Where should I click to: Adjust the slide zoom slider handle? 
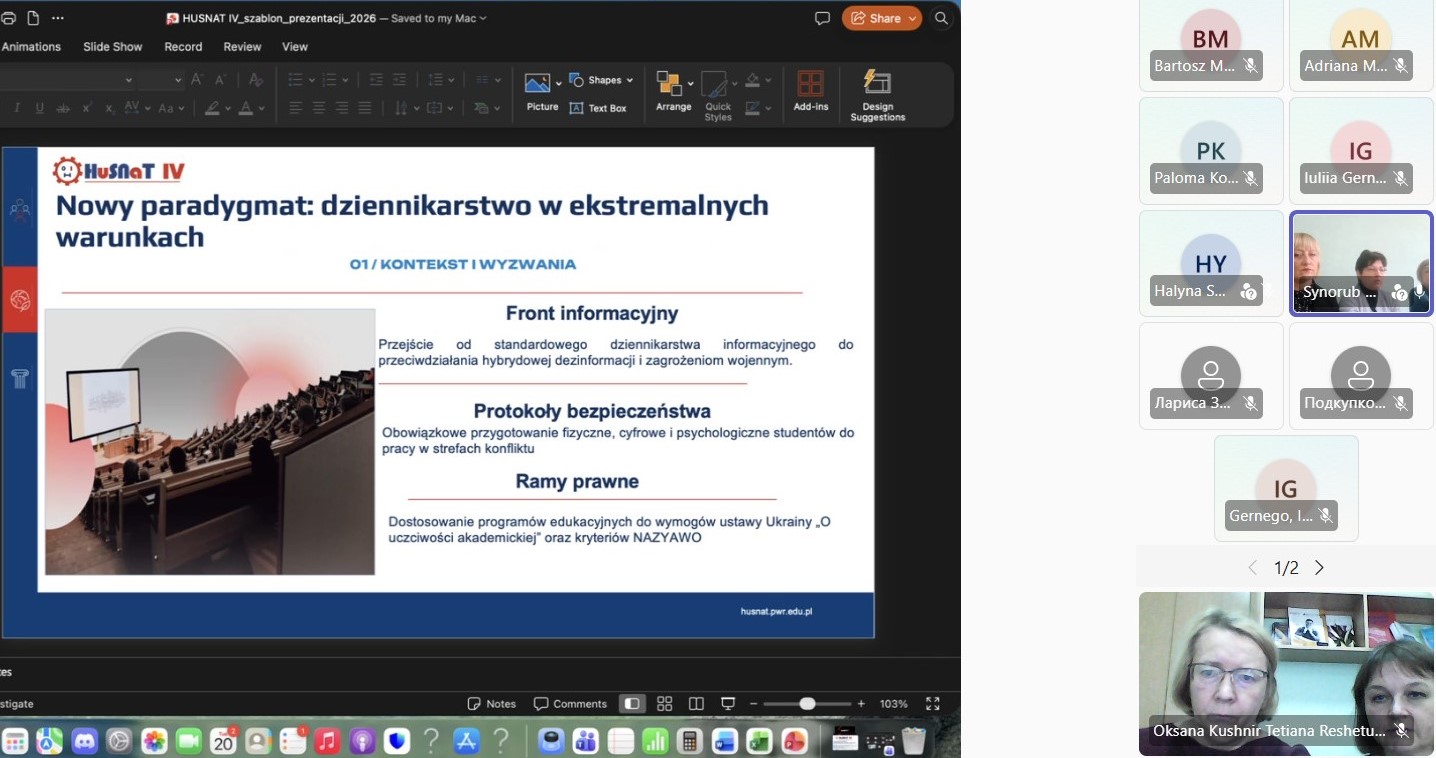[x=807, y=704]
